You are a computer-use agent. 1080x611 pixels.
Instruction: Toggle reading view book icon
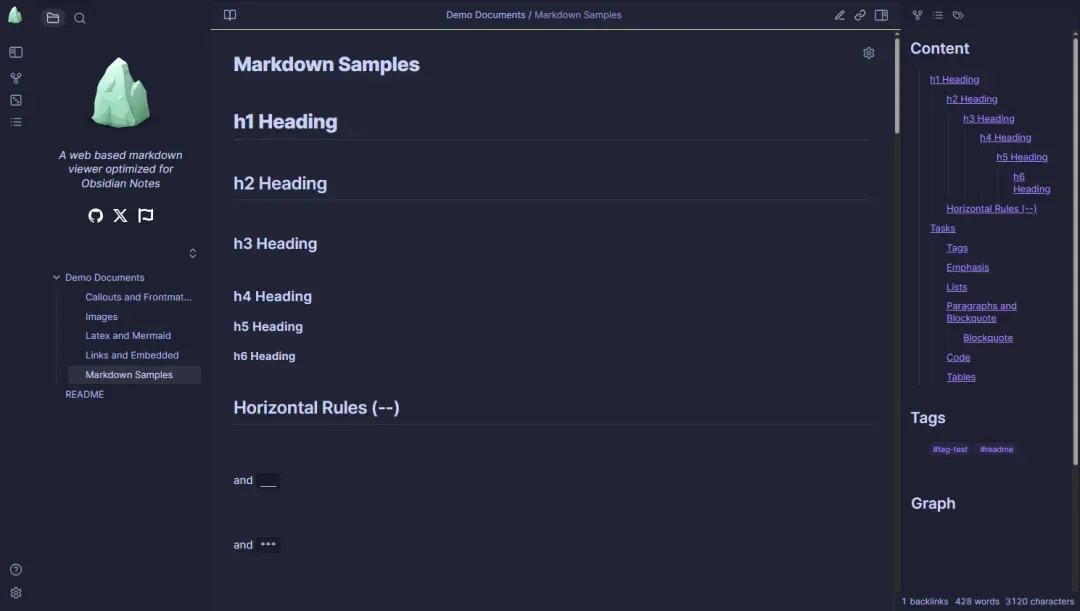[x=230, y=15]
